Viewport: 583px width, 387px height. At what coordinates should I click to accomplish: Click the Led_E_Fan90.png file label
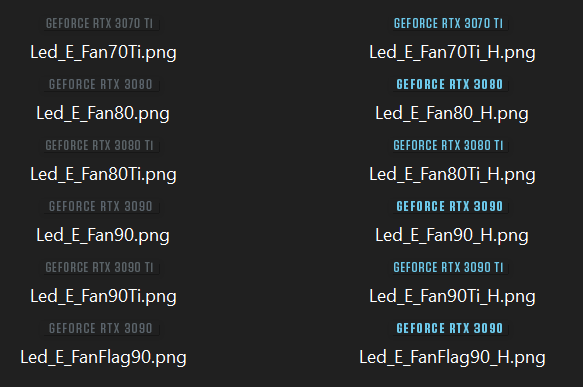point(103,235)
